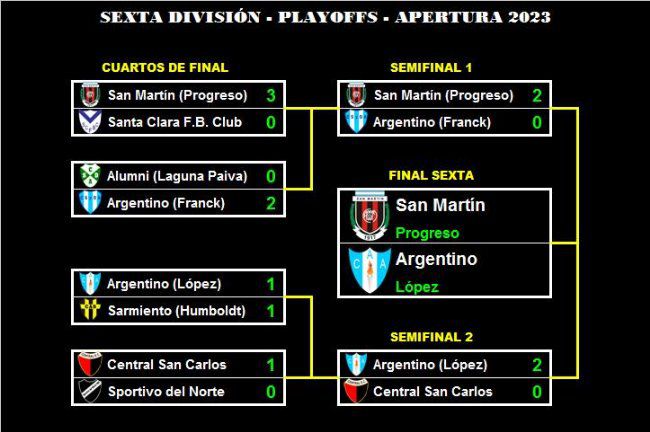Viewport: 650px width, 432px height.
Task: Select the Semifinal 1 heading
Action: point(431,68)
